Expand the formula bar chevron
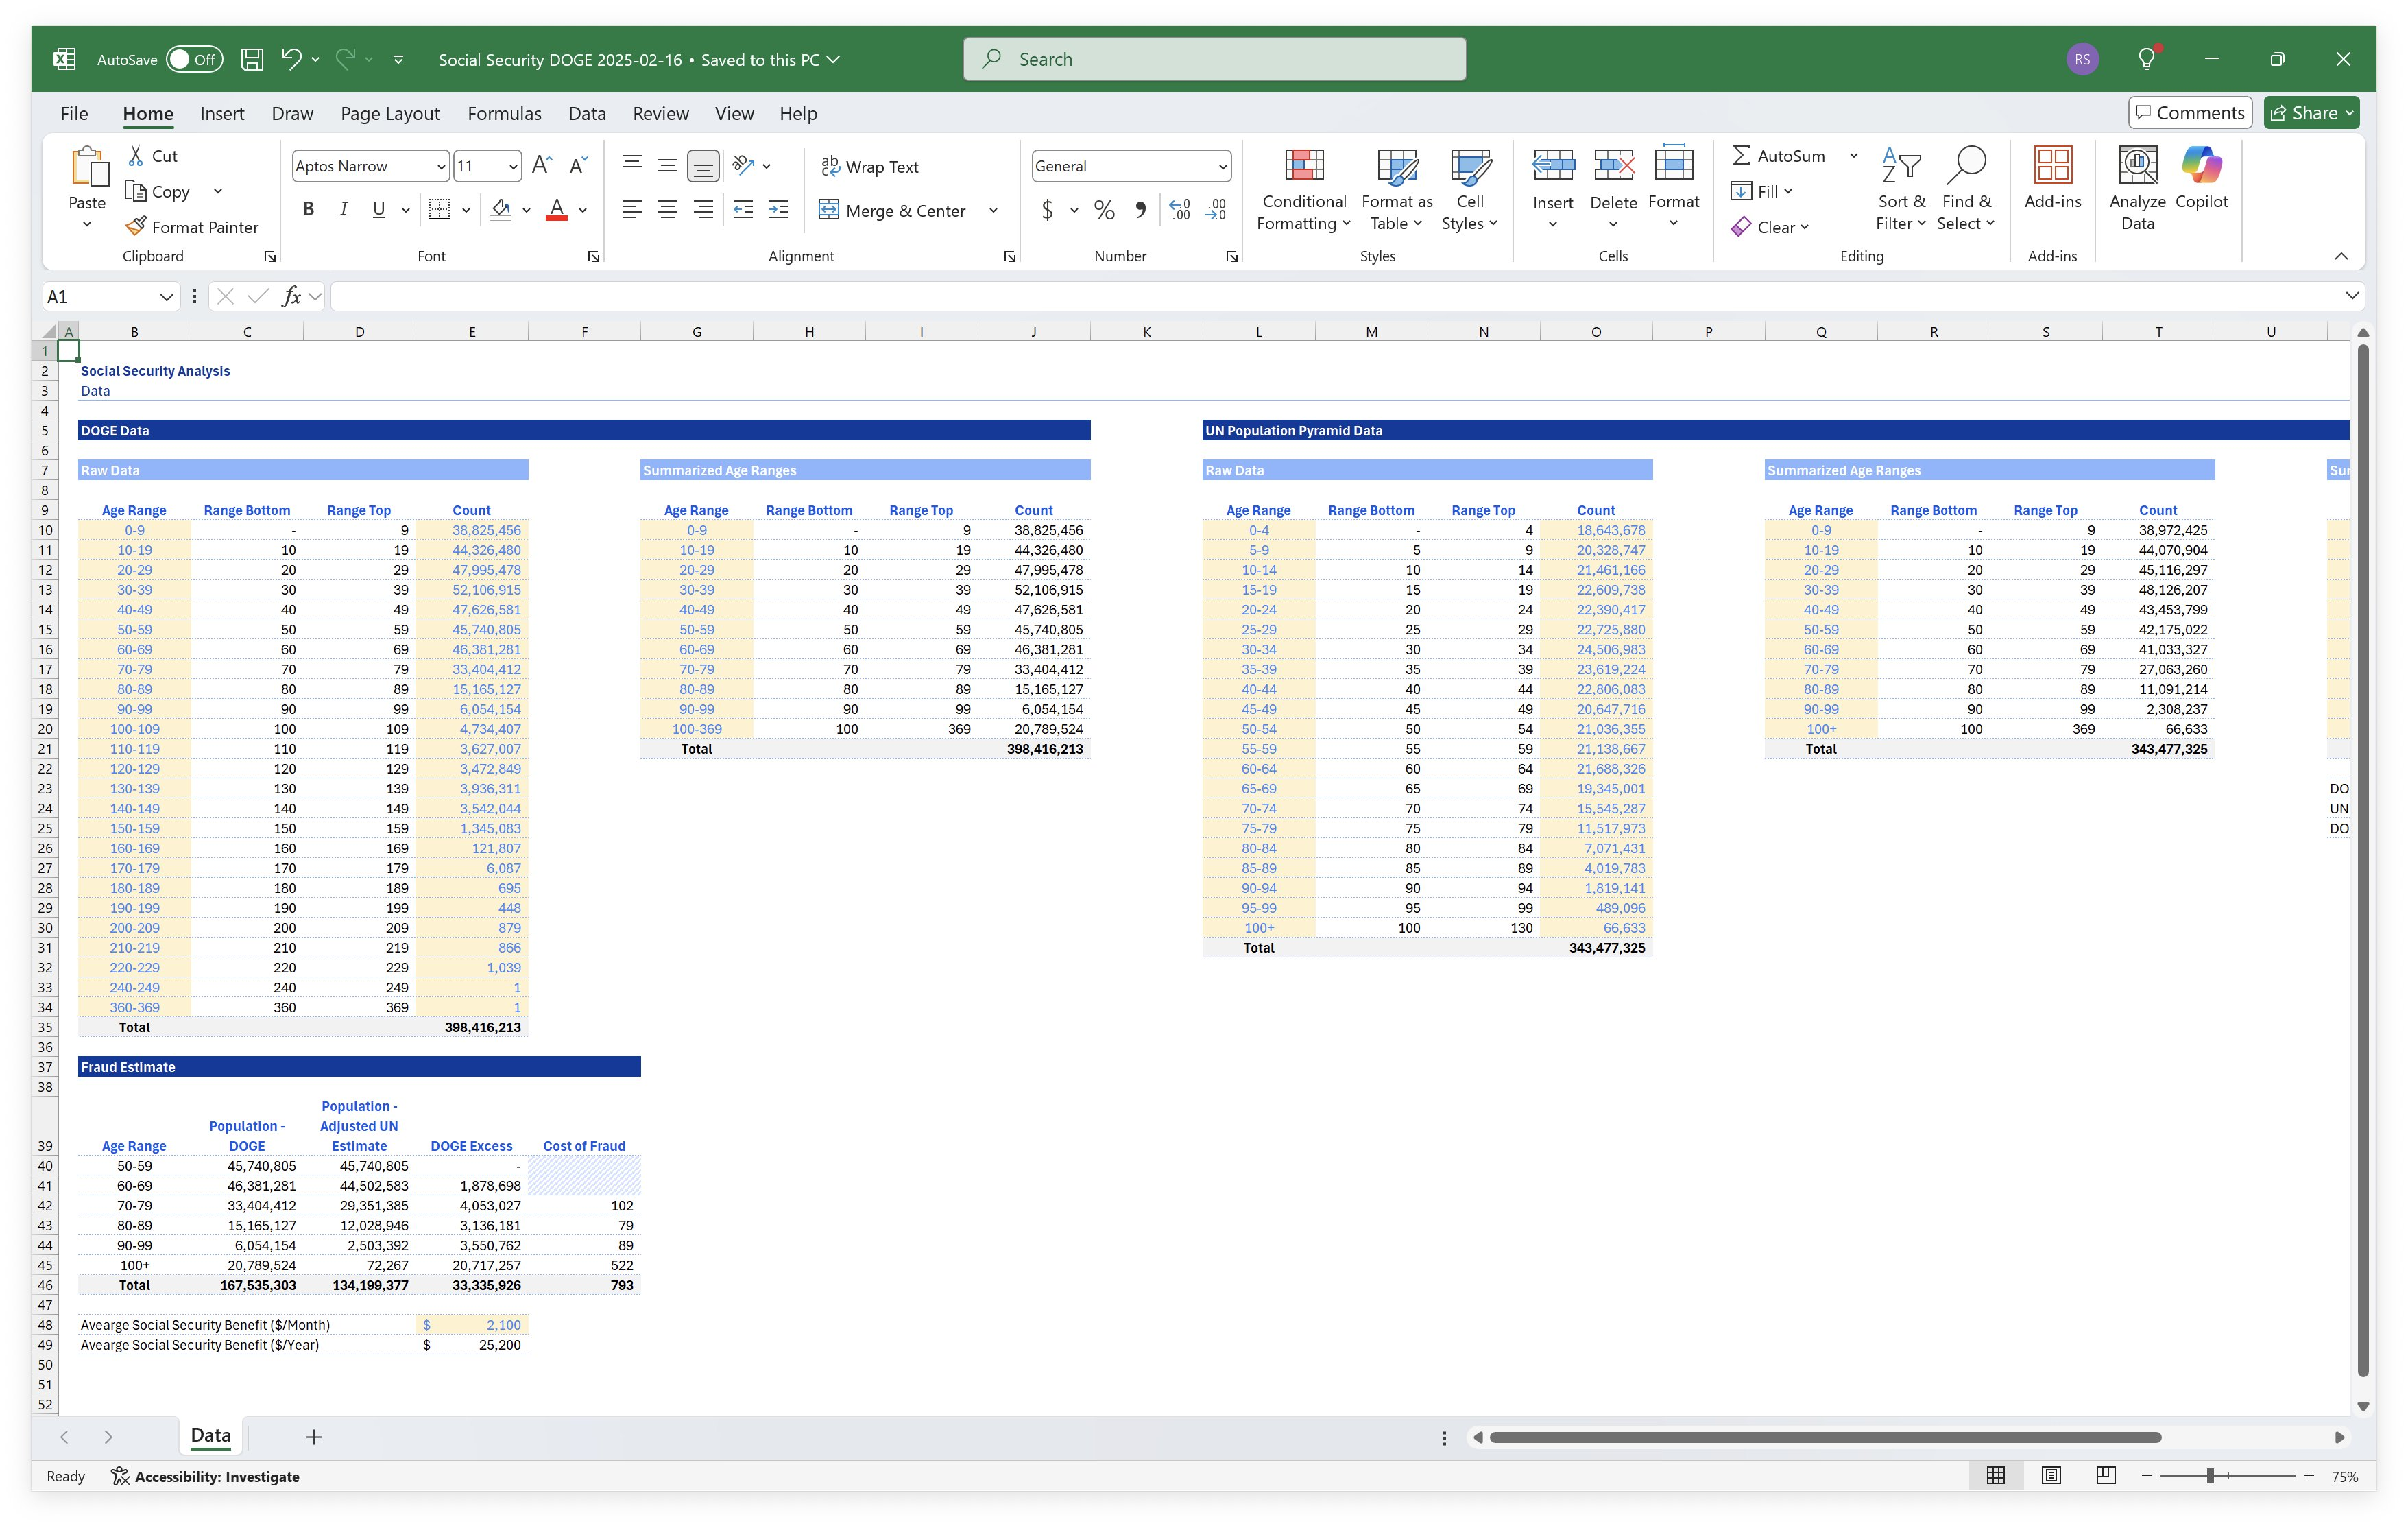Screen dimensions: 2408x1528 click(2352, 296)
